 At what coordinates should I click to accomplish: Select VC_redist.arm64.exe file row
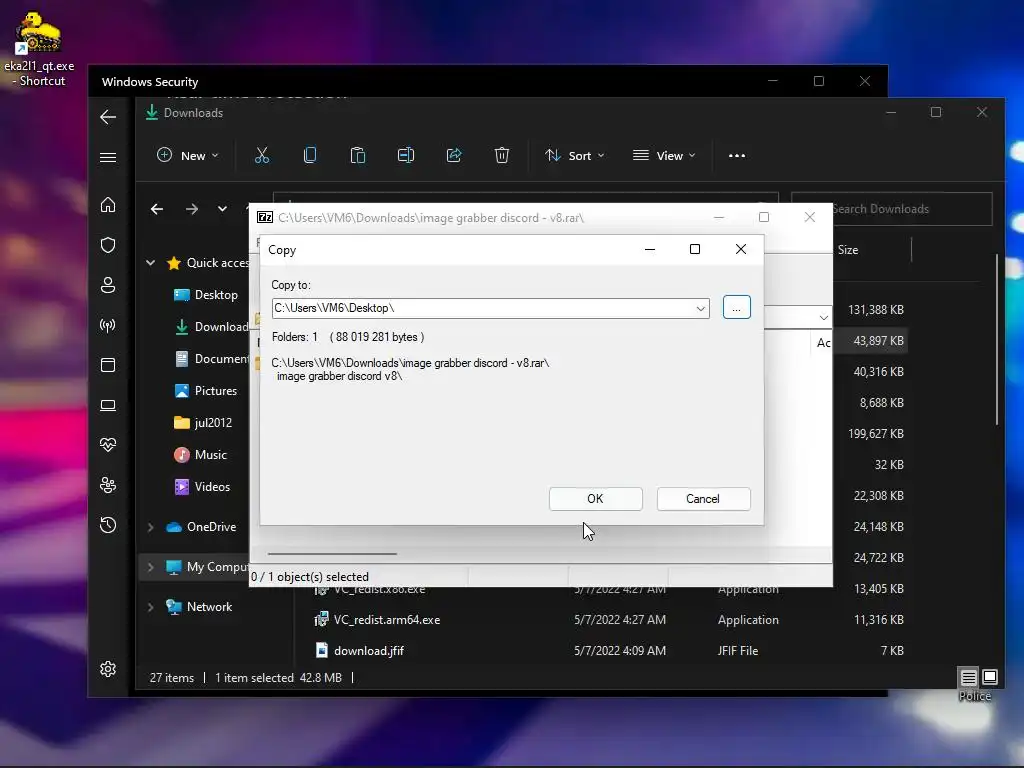[611, 620]
